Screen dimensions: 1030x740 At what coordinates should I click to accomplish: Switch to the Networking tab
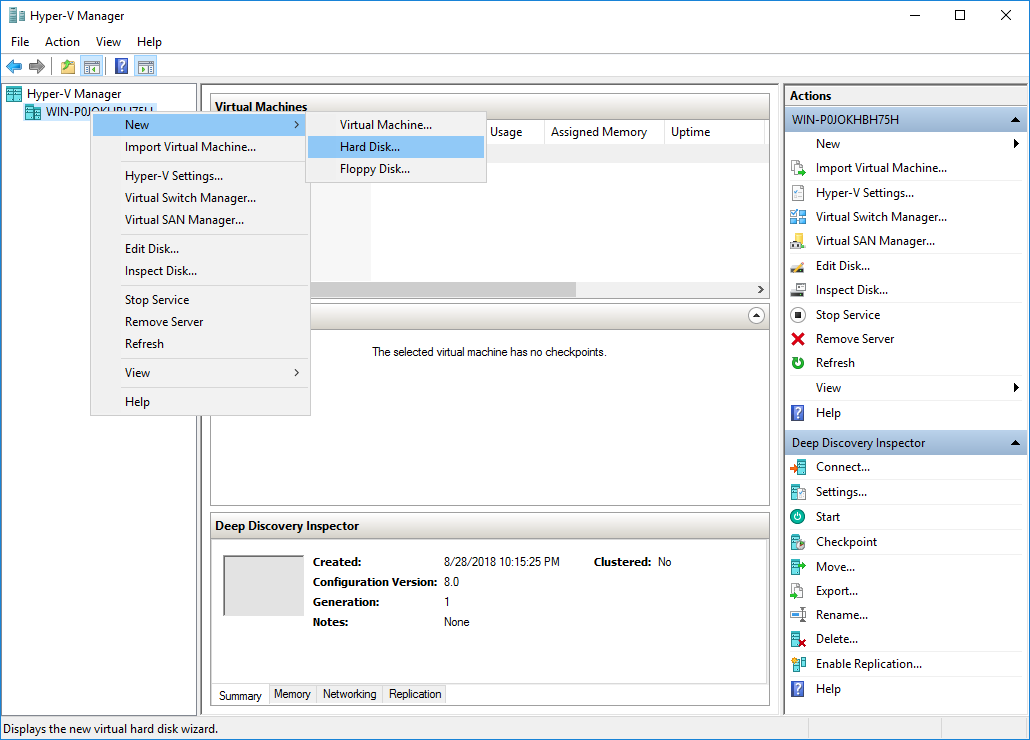pos(348,694)
